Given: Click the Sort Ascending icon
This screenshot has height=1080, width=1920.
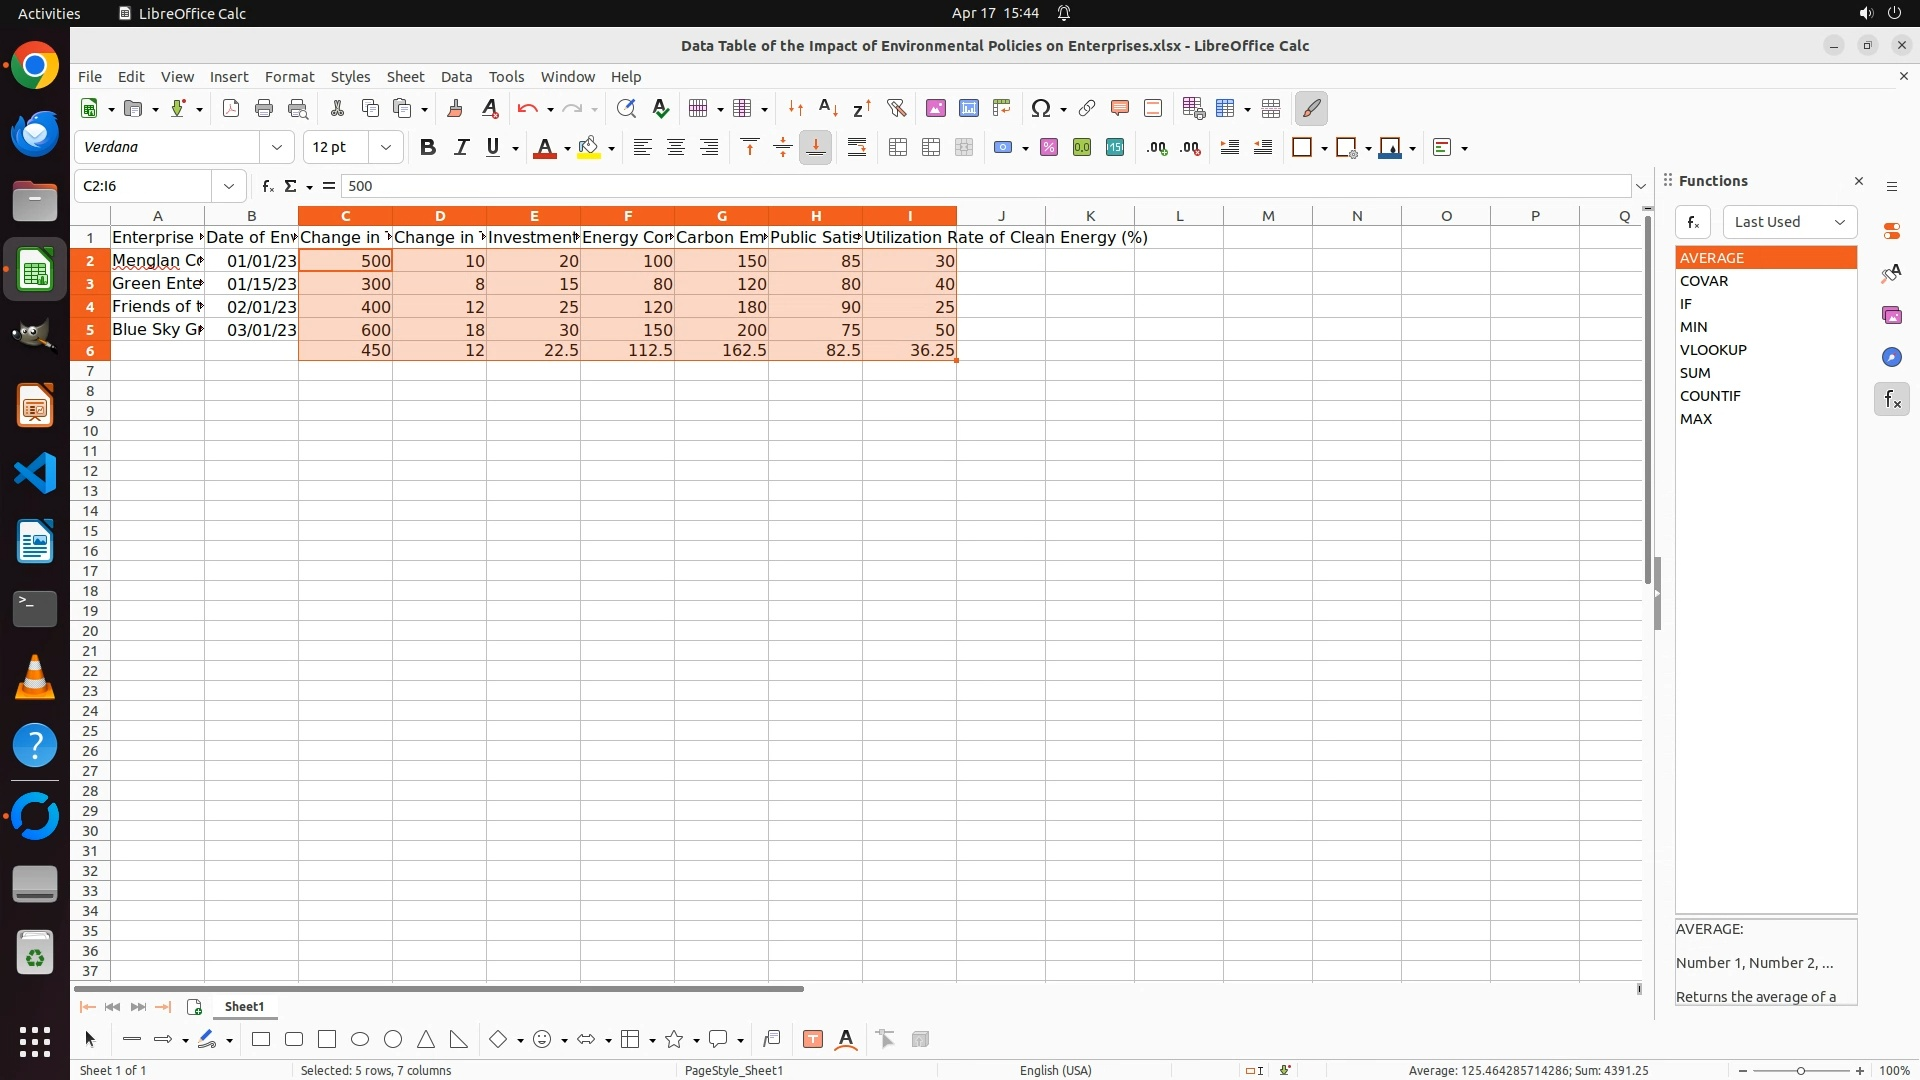Looking at the screenshot, I should 828,108.
